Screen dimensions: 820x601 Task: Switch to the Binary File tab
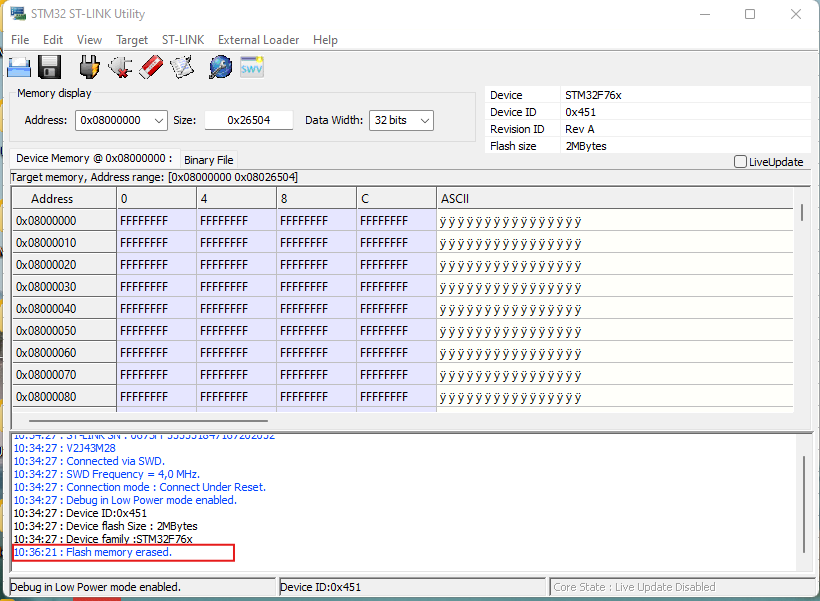click(208, 160)
